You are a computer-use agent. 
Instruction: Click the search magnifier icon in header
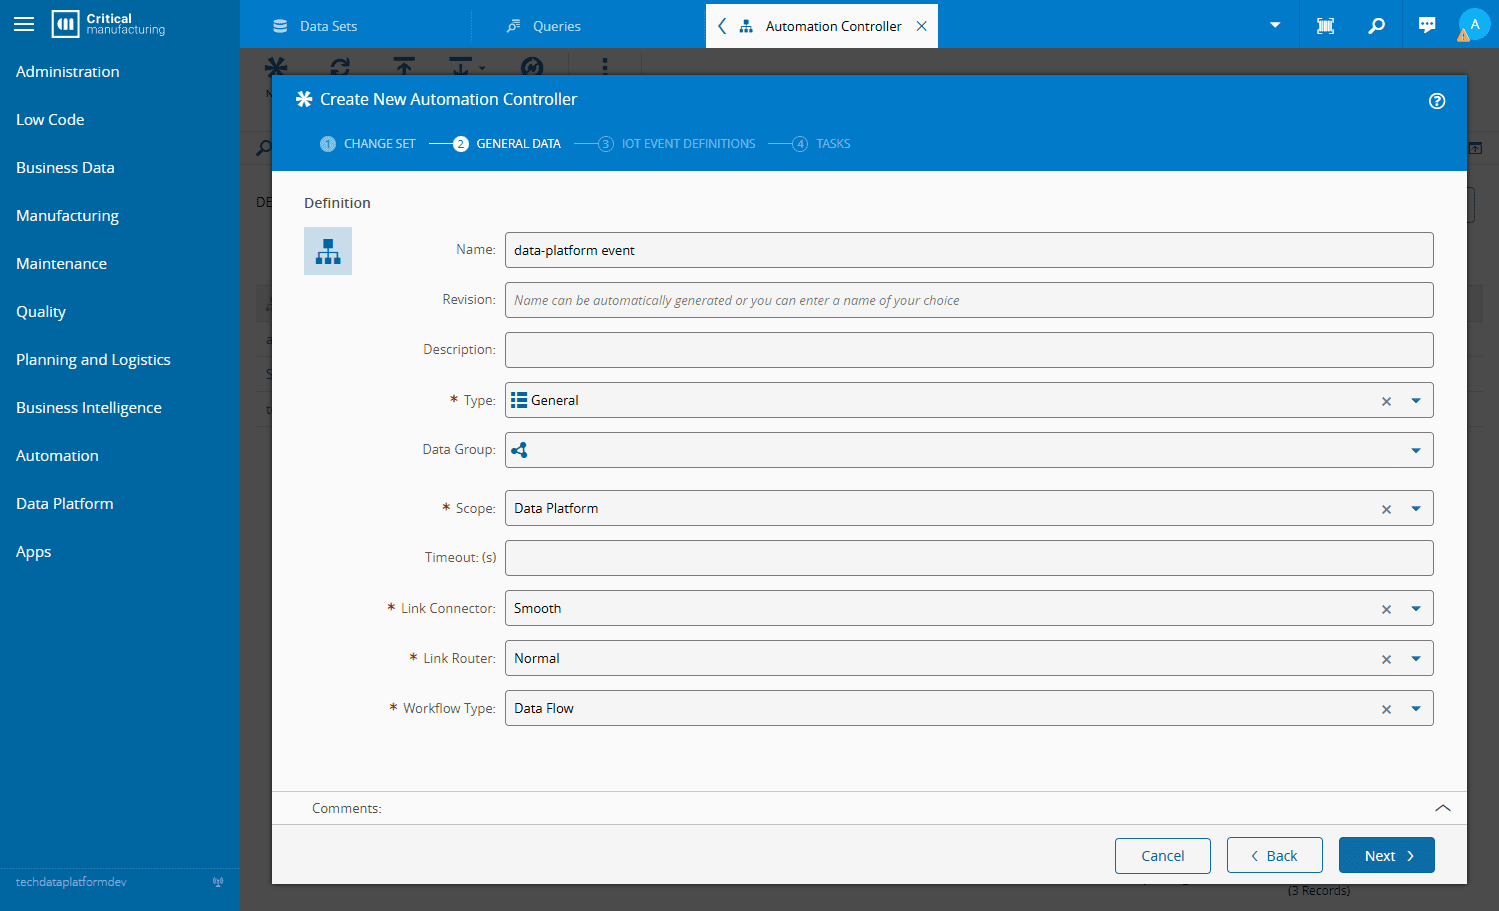(x=1376, y=26)
